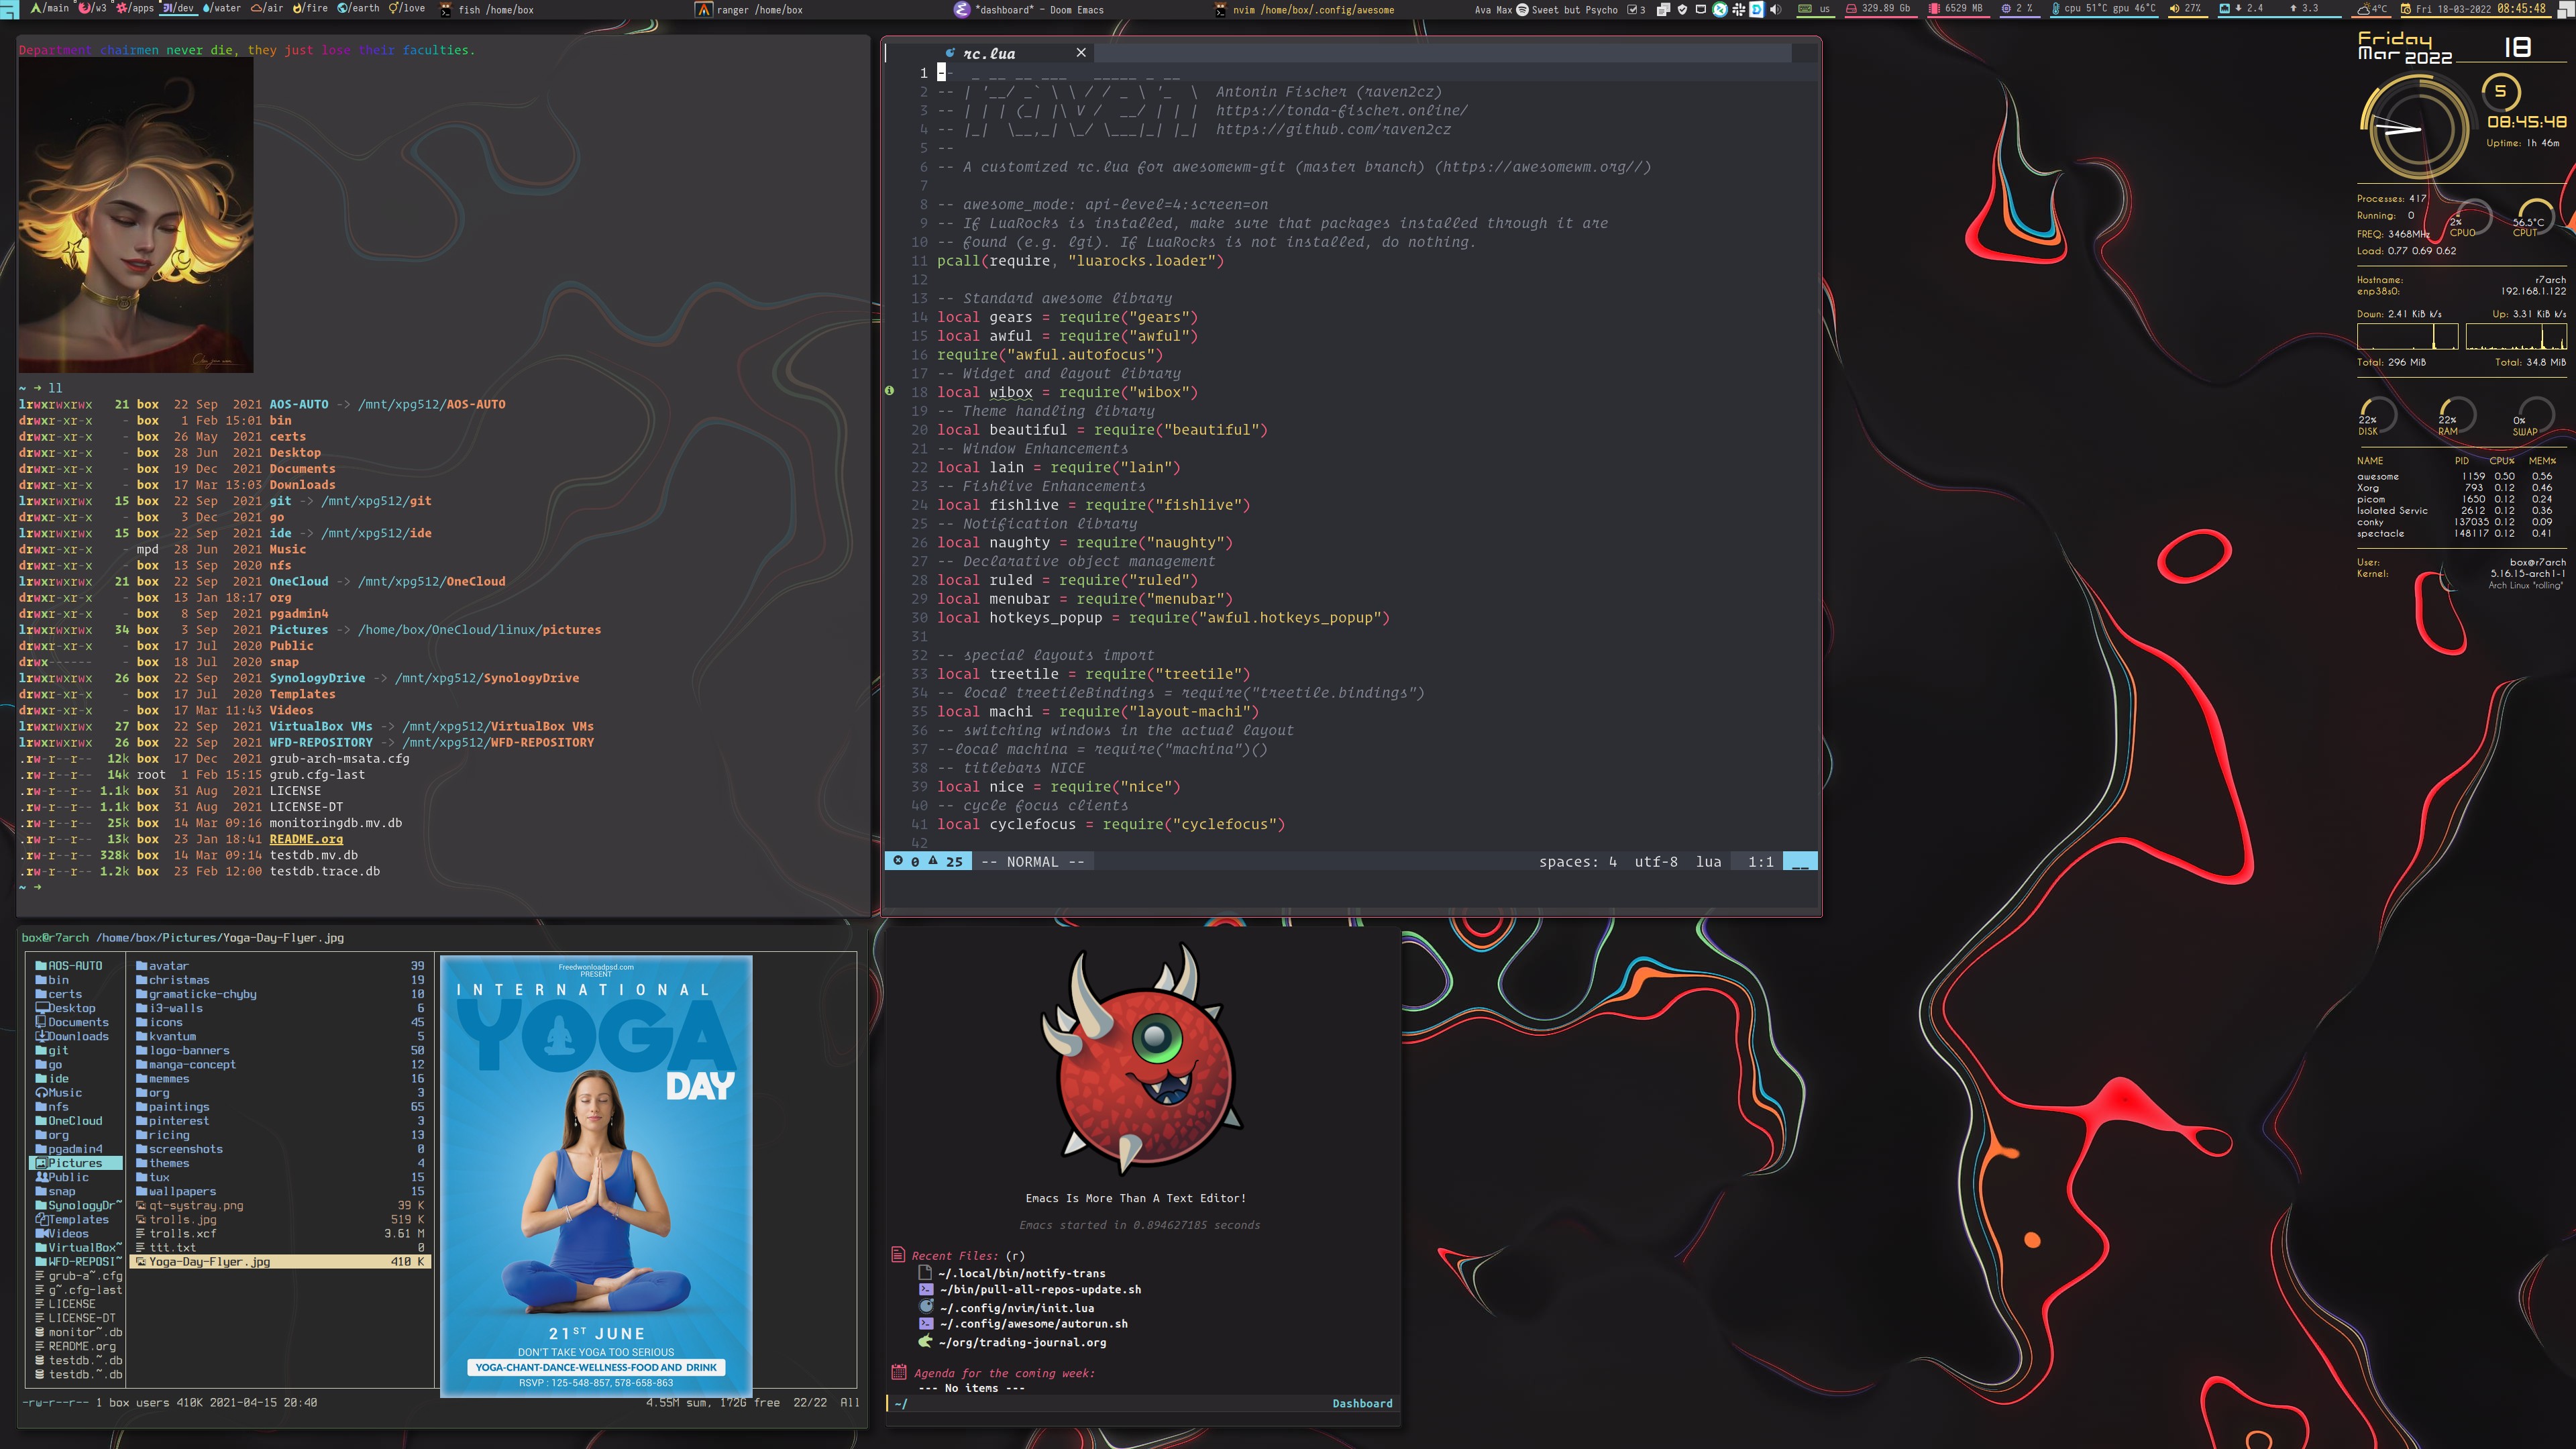Open recent file ~/org/trading-journal.org

[x=1023, y=1343]
